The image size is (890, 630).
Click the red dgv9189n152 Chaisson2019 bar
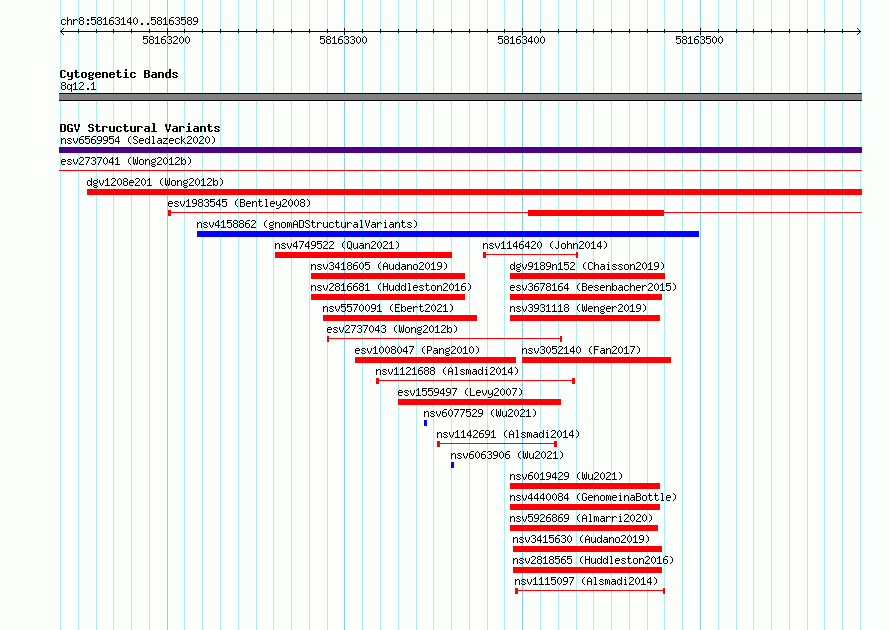click(x=587, y=276)
